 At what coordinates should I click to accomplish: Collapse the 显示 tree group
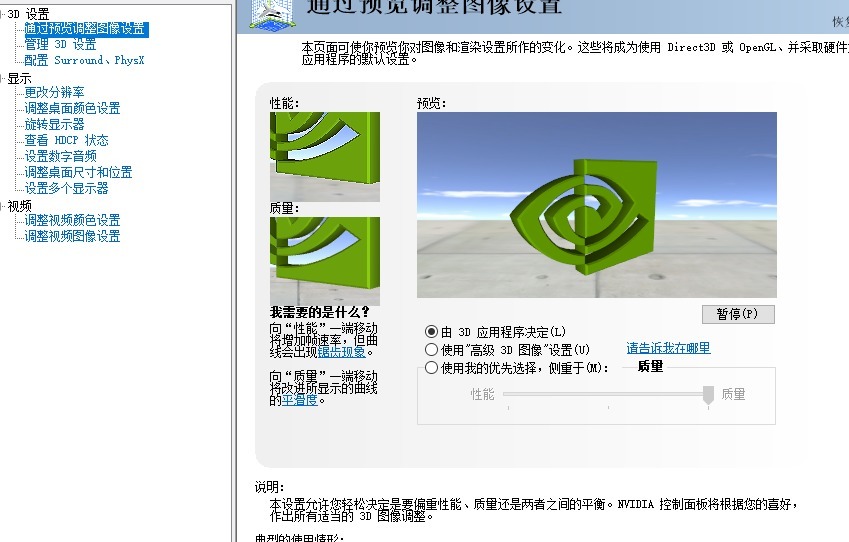coord(2,79)
